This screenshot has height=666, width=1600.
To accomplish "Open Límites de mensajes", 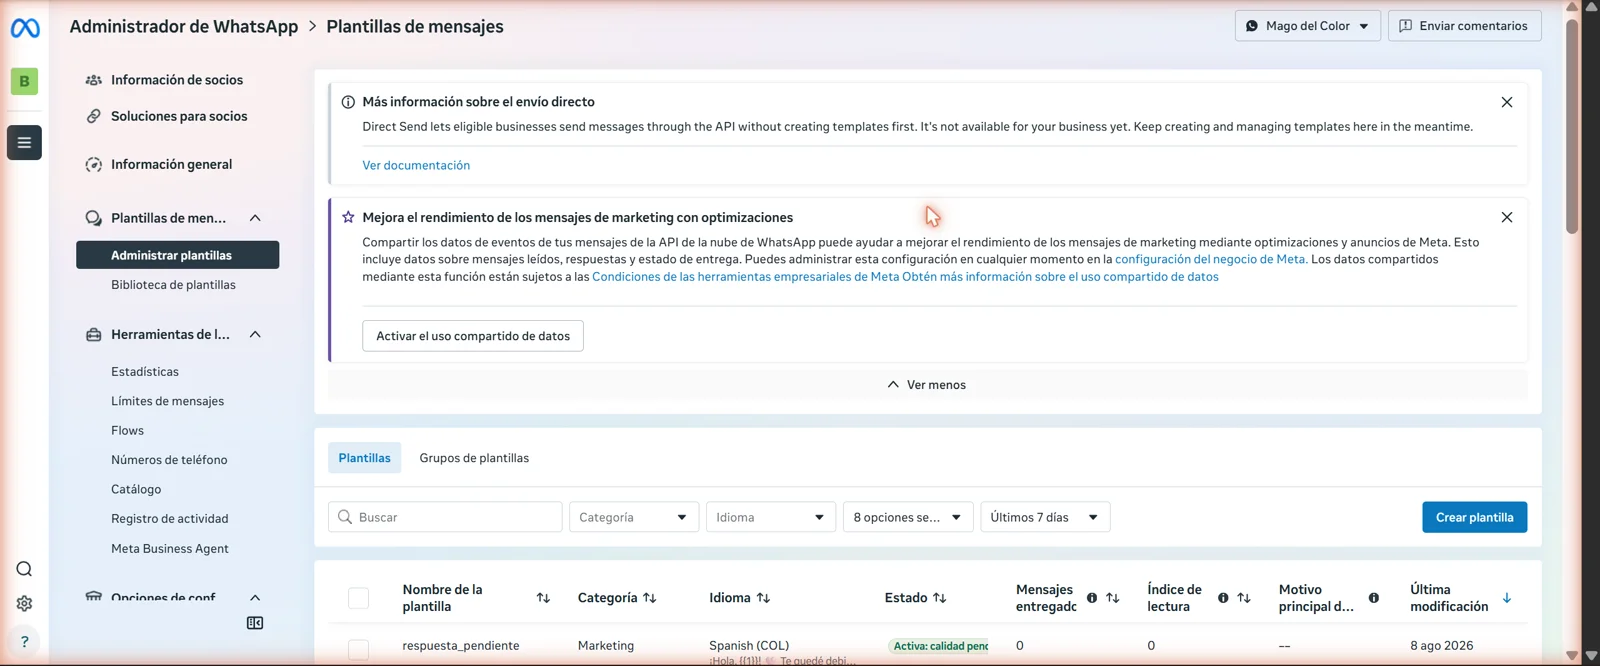I will coord(168,401).
